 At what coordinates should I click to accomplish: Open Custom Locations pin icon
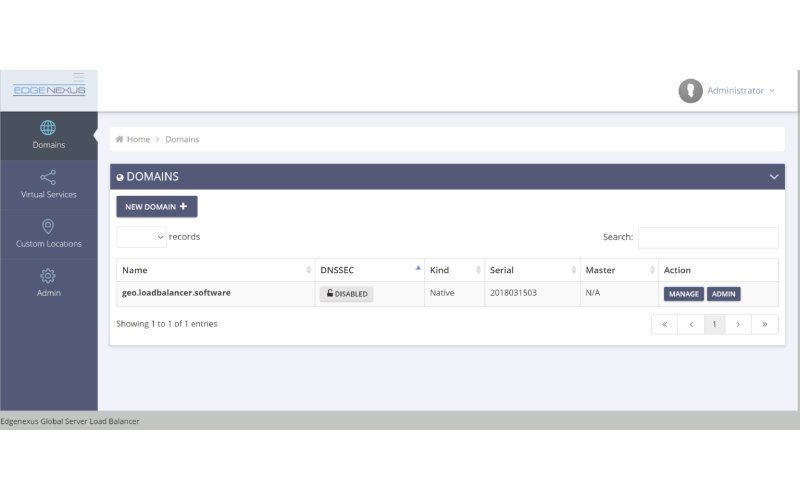[x=48, y=227]
